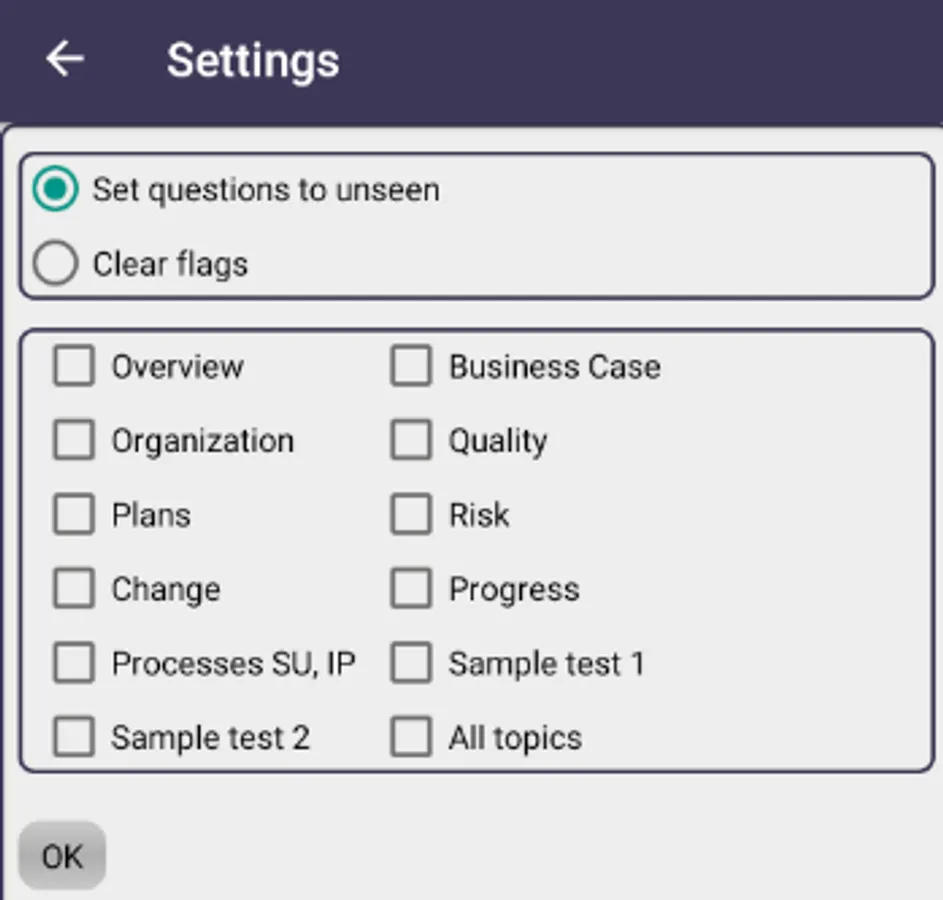Check the Progress checkbox
This screenshot has width=943, height=900.
pyautogui.click(x=410, y=588)
